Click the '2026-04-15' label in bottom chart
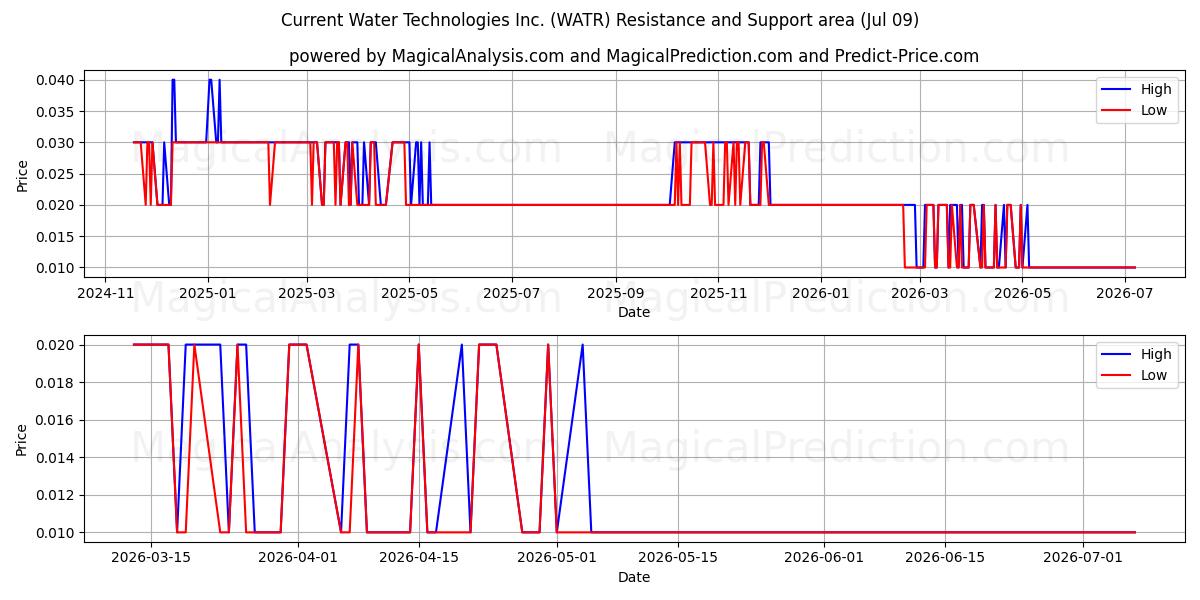The width and height of the screenshot is (1200, 600). 419,559
